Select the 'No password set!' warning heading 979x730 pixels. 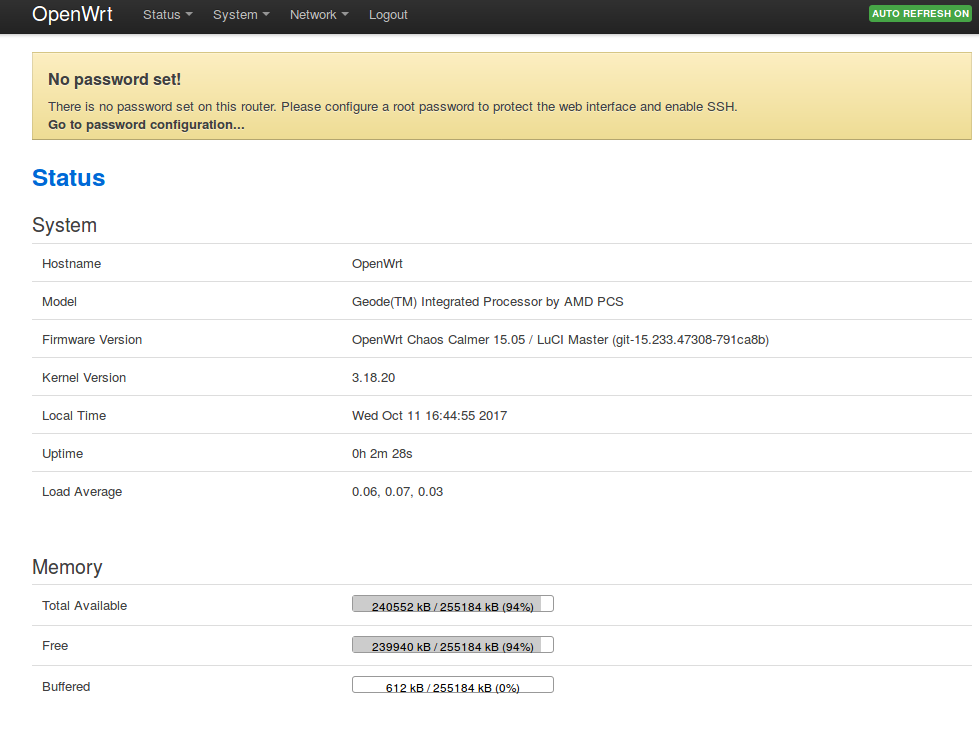(x=114, y=79)
